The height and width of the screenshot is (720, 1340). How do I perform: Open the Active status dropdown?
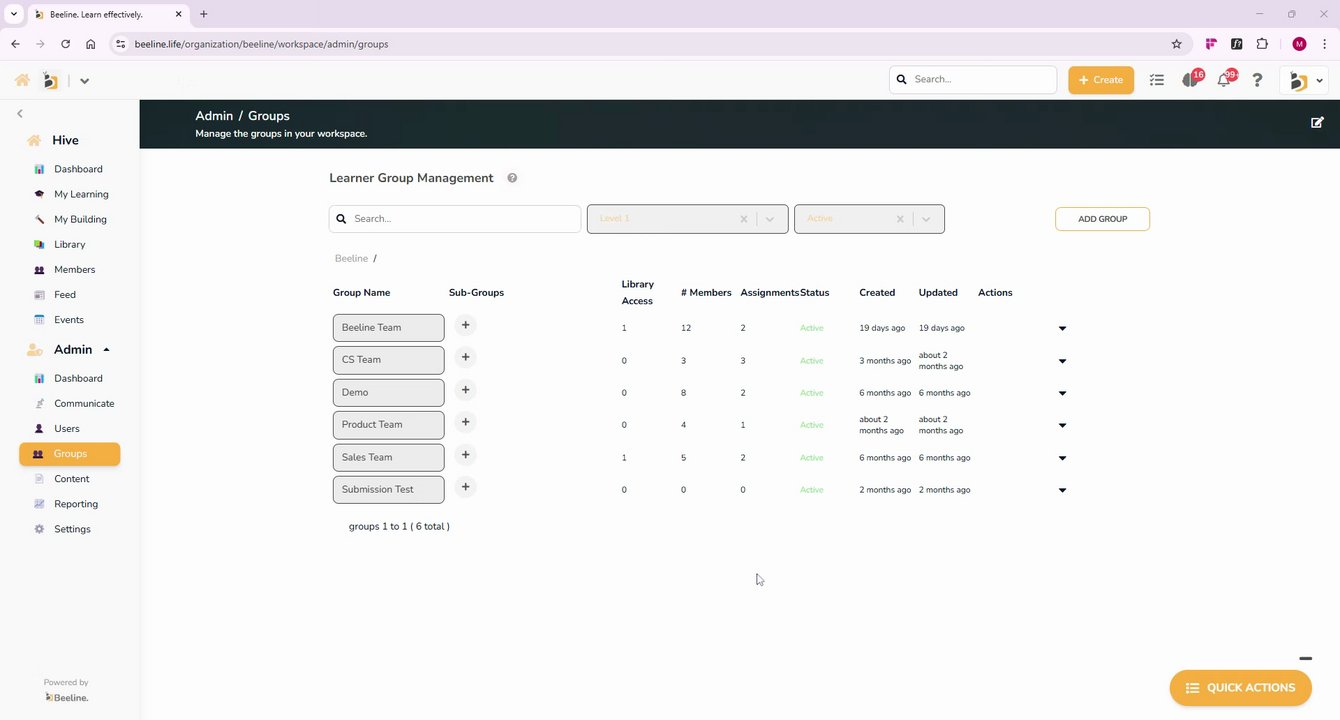click(926, 219)
